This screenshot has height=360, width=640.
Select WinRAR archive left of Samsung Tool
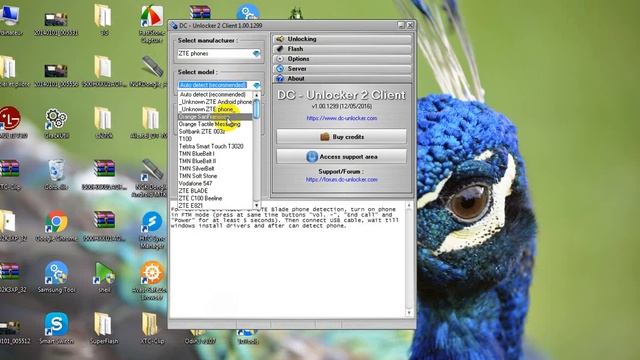(x=11, y=277)
